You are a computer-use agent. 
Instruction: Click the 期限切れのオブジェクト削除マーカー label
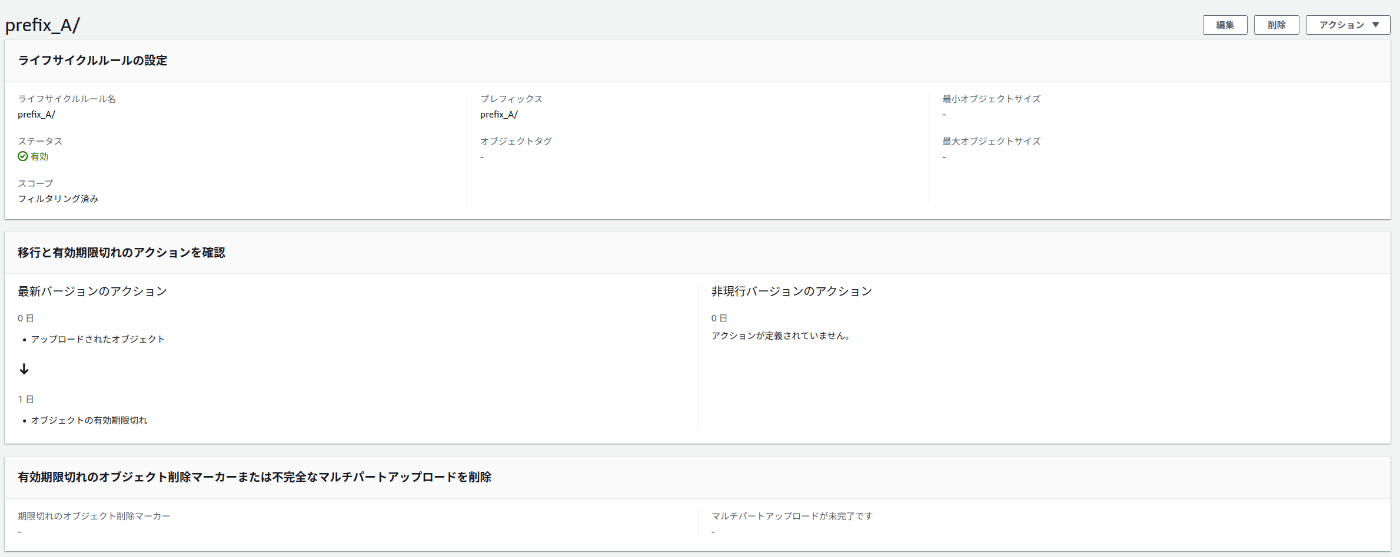coord(94,516)
